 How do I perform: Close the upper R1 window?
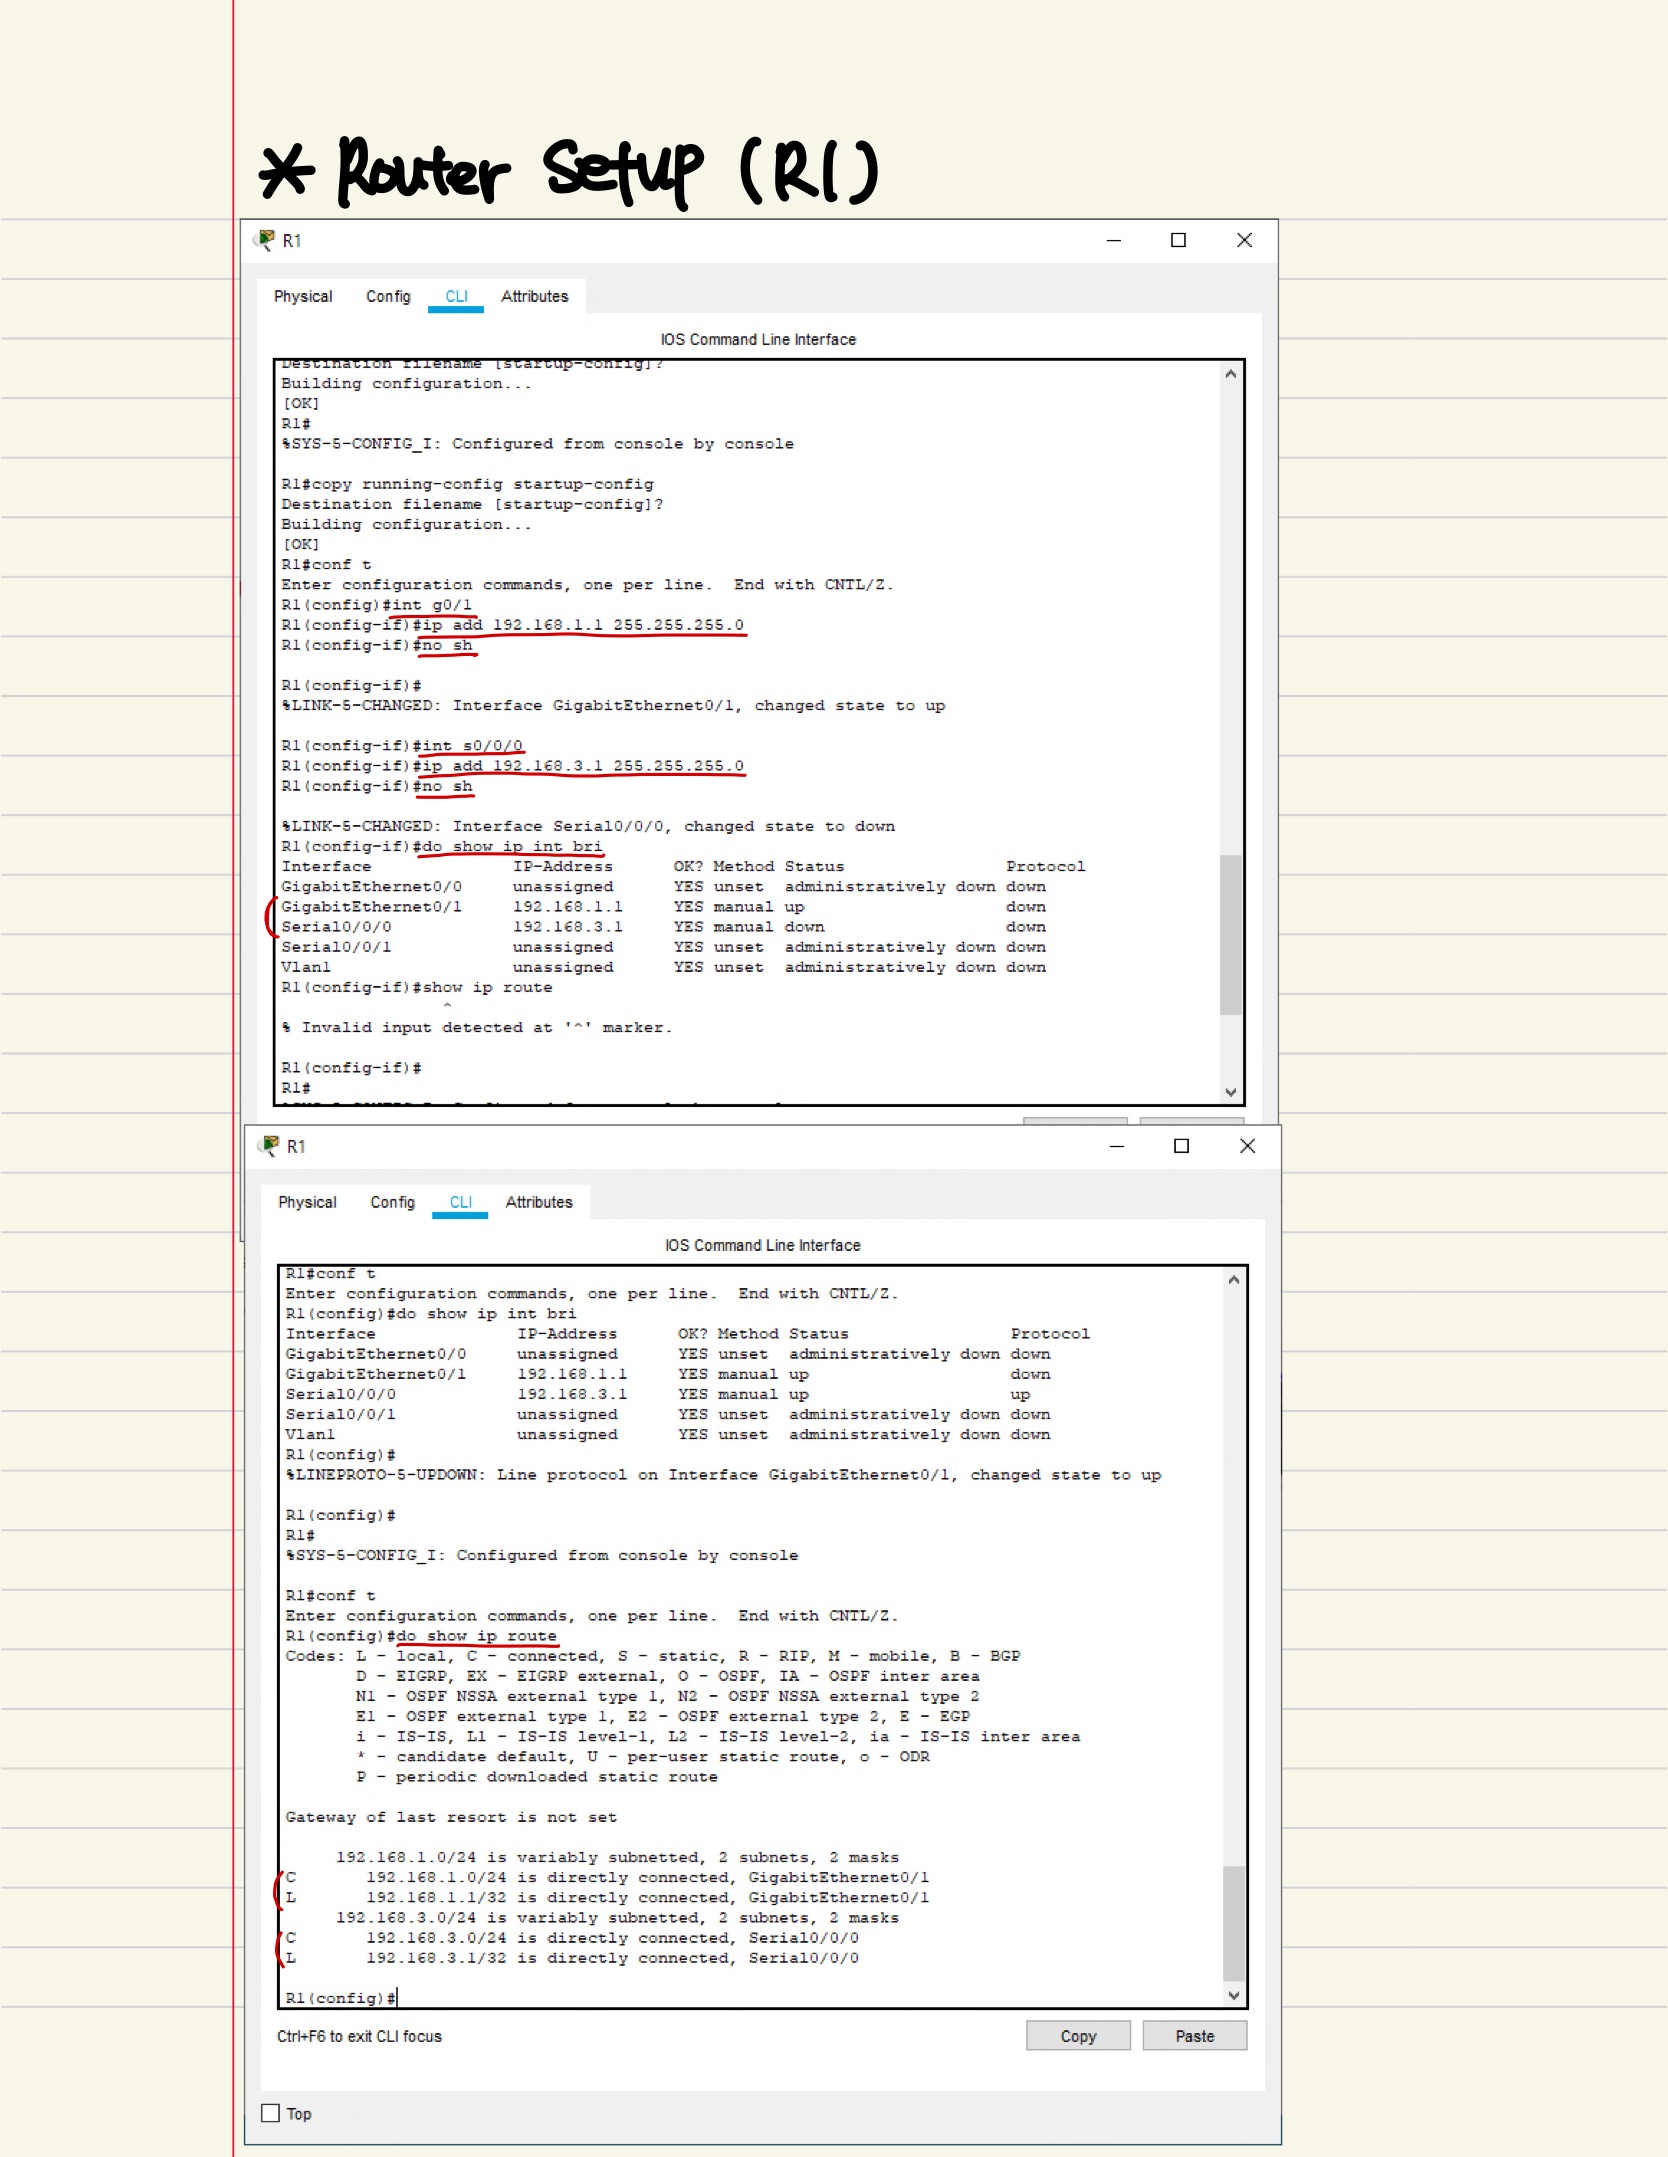tap(1244, 240)
